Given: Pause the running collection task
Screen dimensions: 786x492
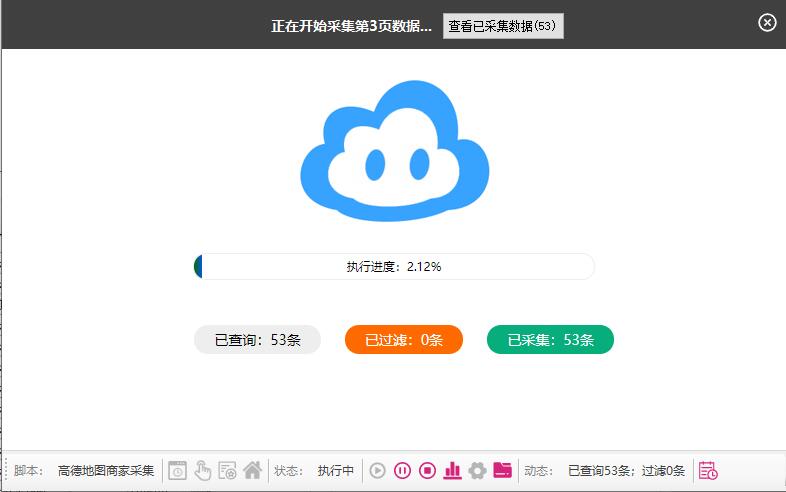Looking at the screenshot, I should [402, 470].
